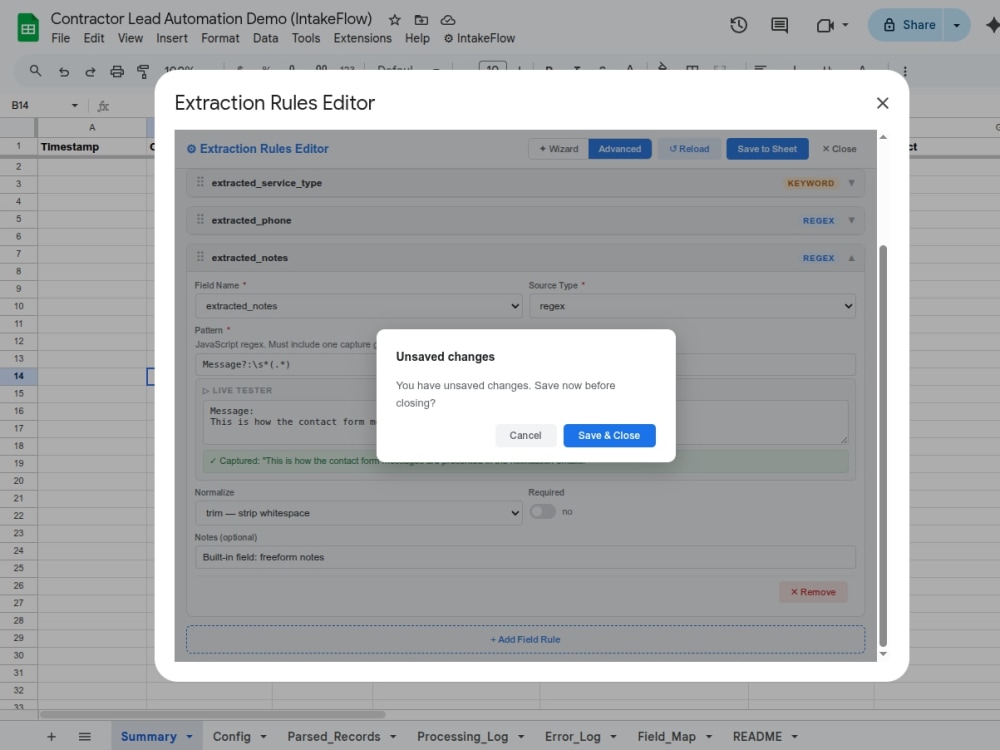
Task: Click Cancel in Unsaved changes dialog
Action: click(526, 436)
